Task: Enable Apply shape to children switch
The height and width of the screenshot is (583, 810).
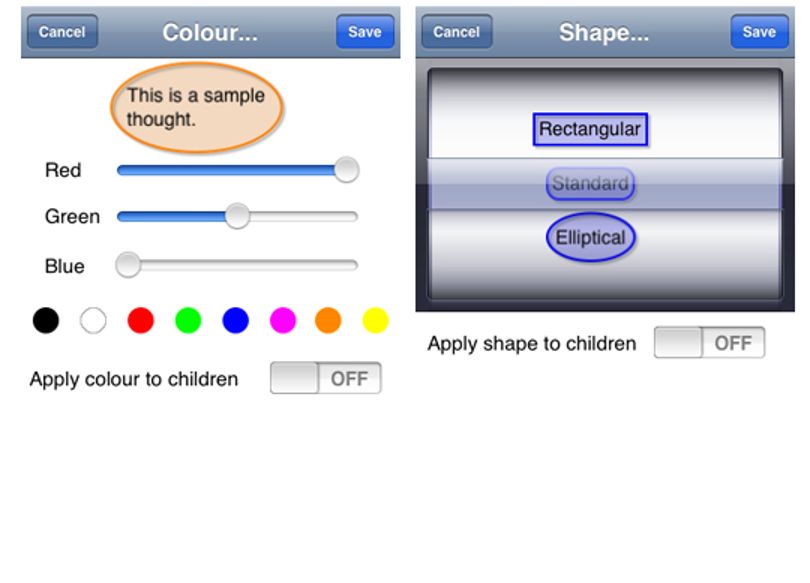Action: [709, 342]
